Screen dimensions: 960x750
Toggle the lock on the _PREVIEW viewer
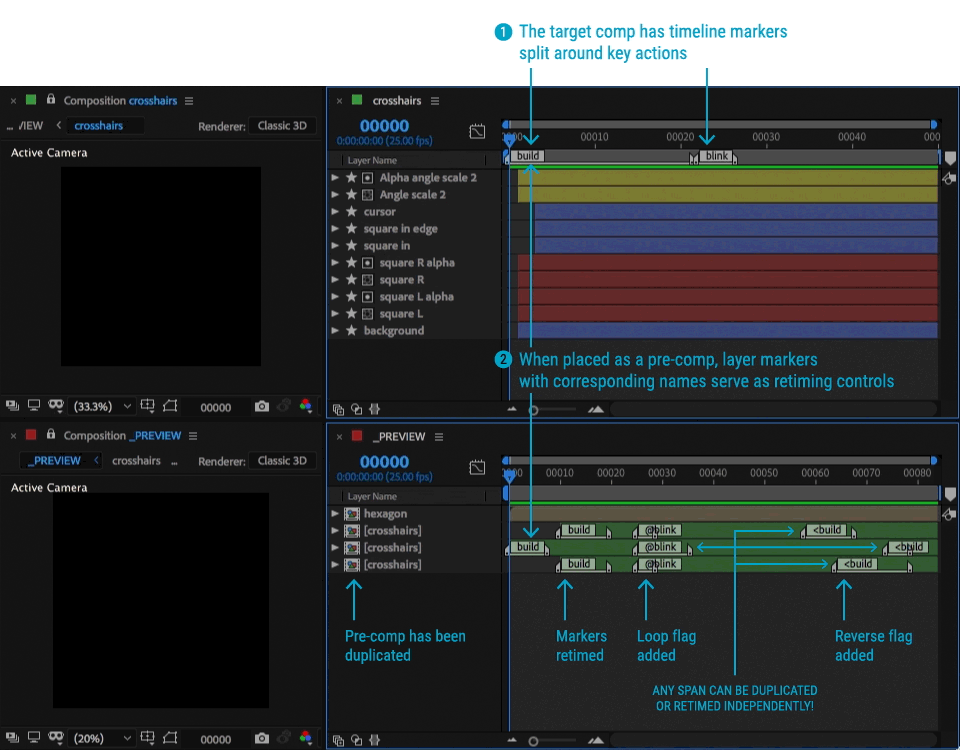[x=51, y=436]
